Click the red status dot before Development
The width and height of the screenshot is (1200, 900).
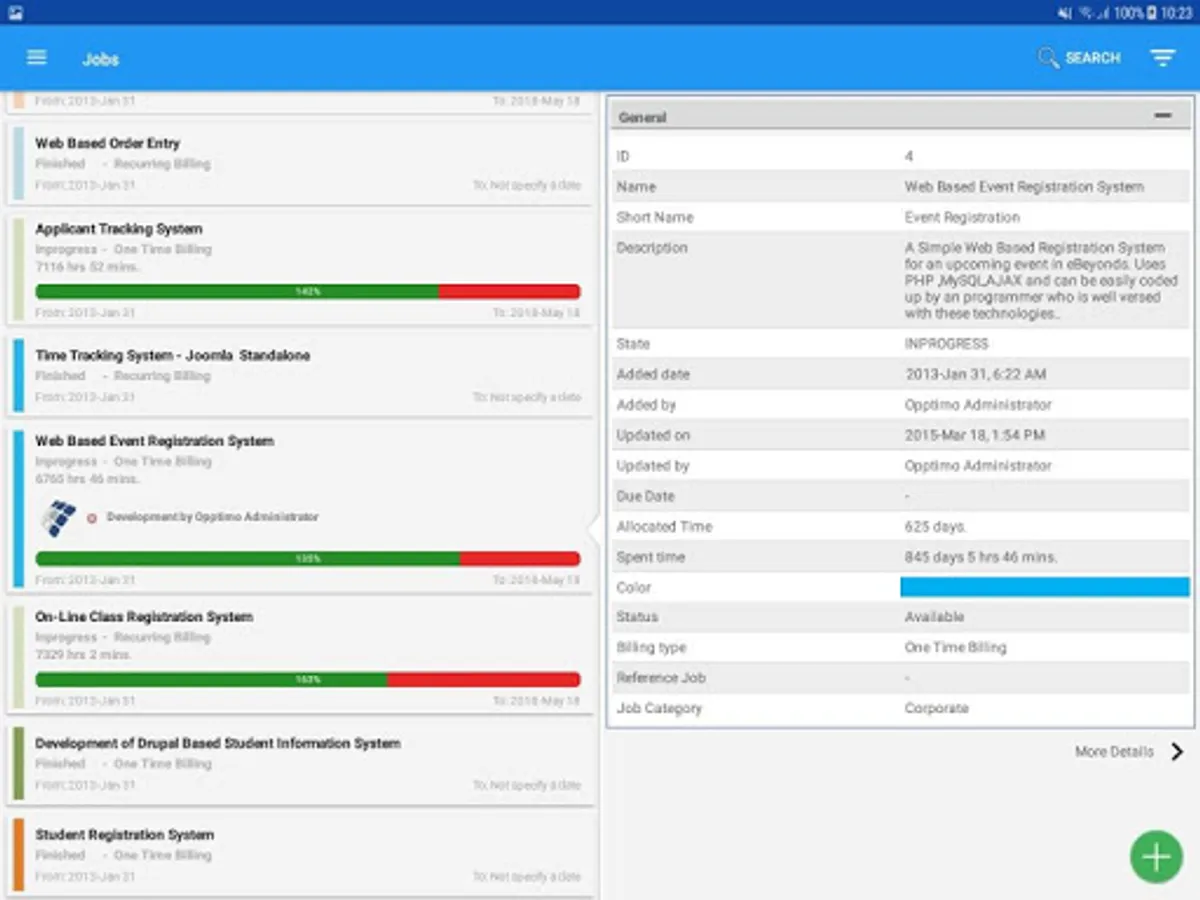click(x=92, y=518)
